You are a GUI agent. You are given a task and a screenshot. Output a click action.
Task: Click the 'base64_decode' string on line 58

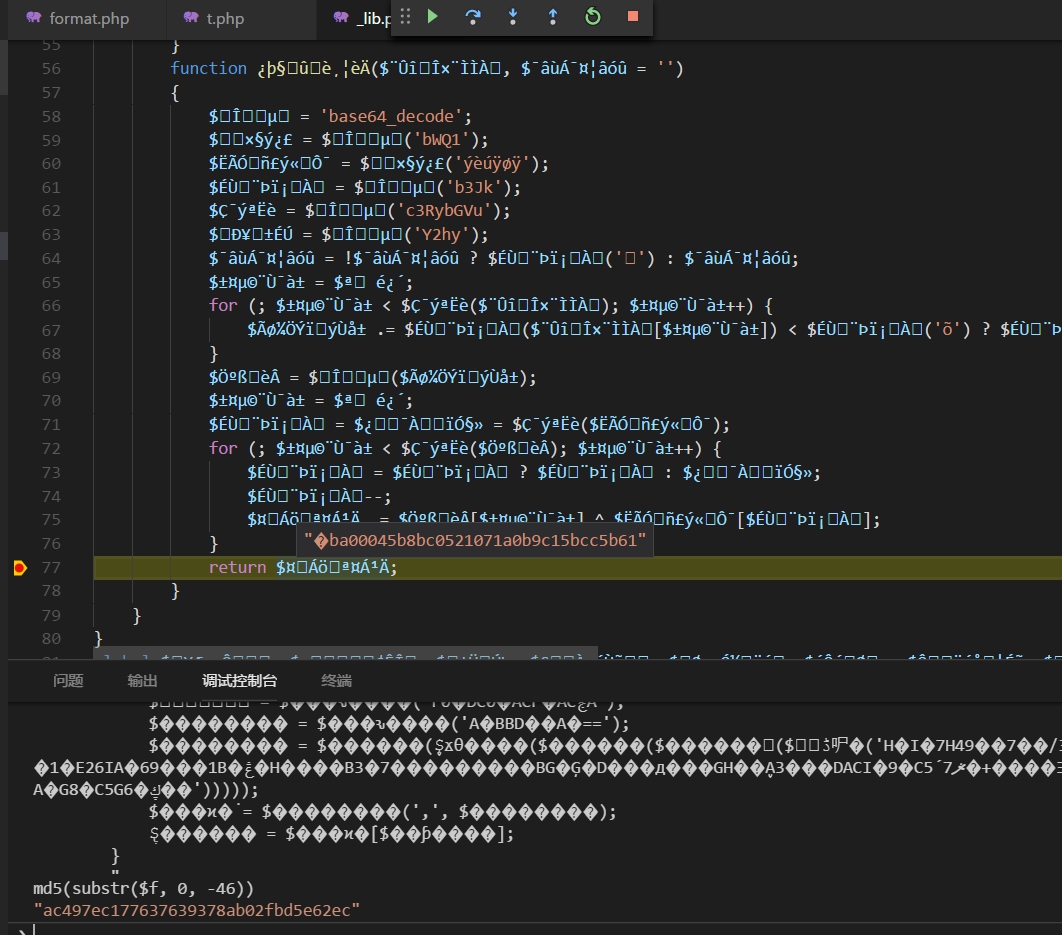[x=391, y=117]
